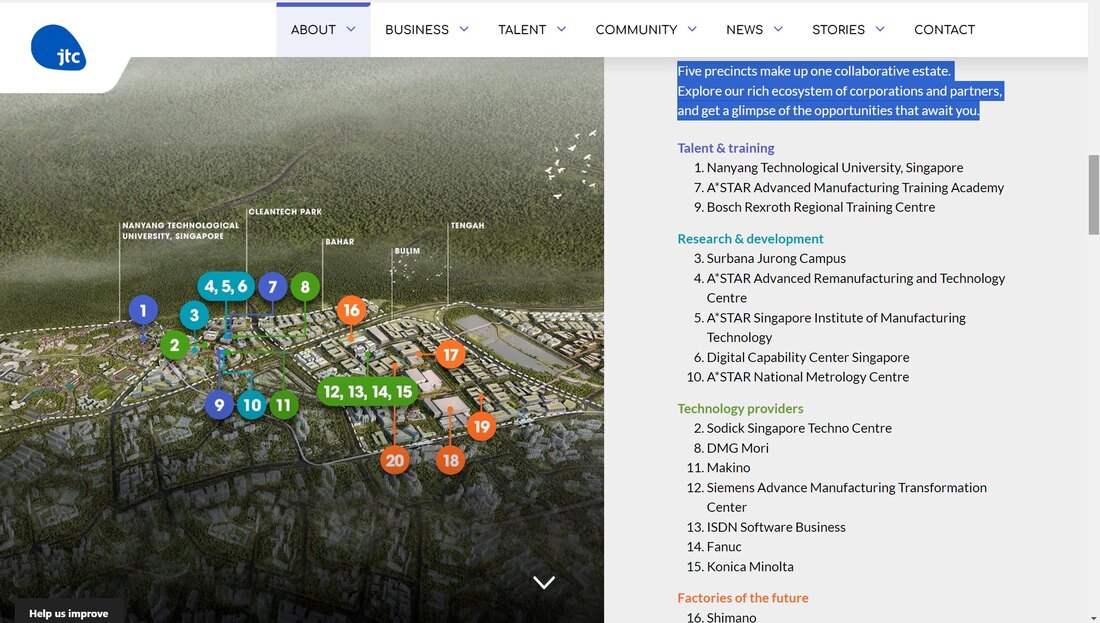Select orange map marker 19

pos(481,427)
